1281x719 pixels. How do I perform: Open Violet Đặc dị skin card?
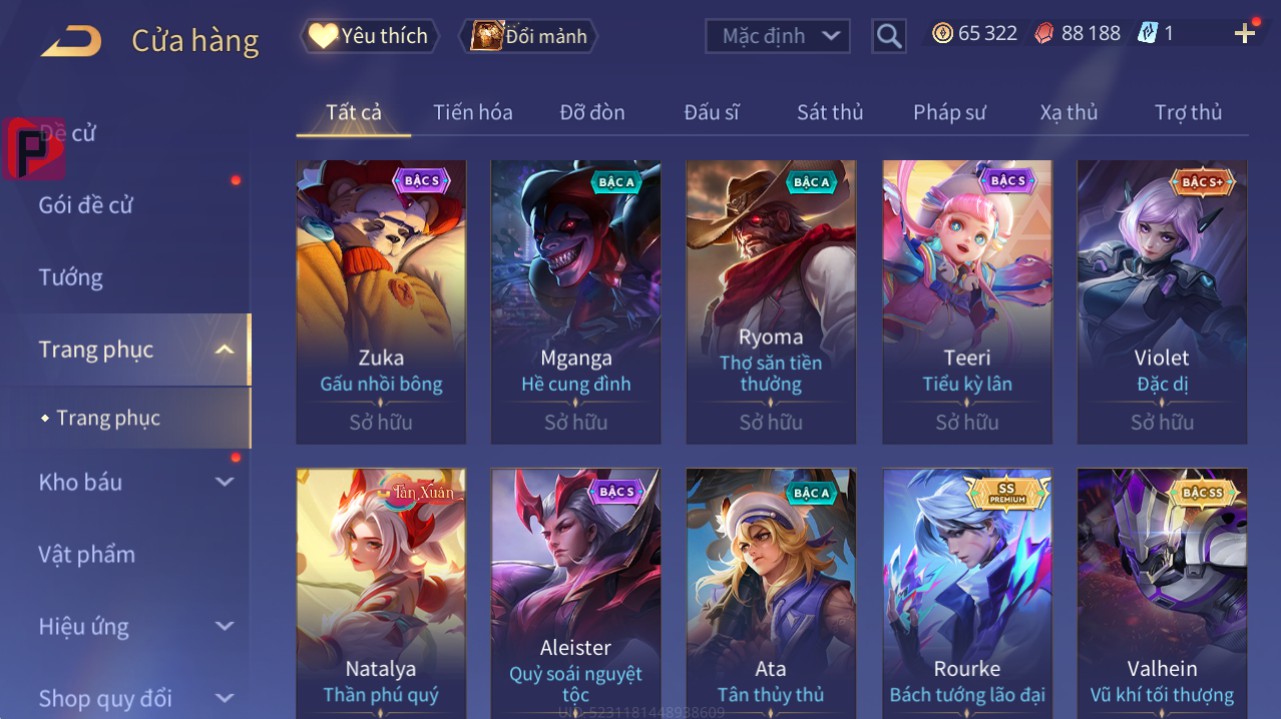pos(1162,302)
